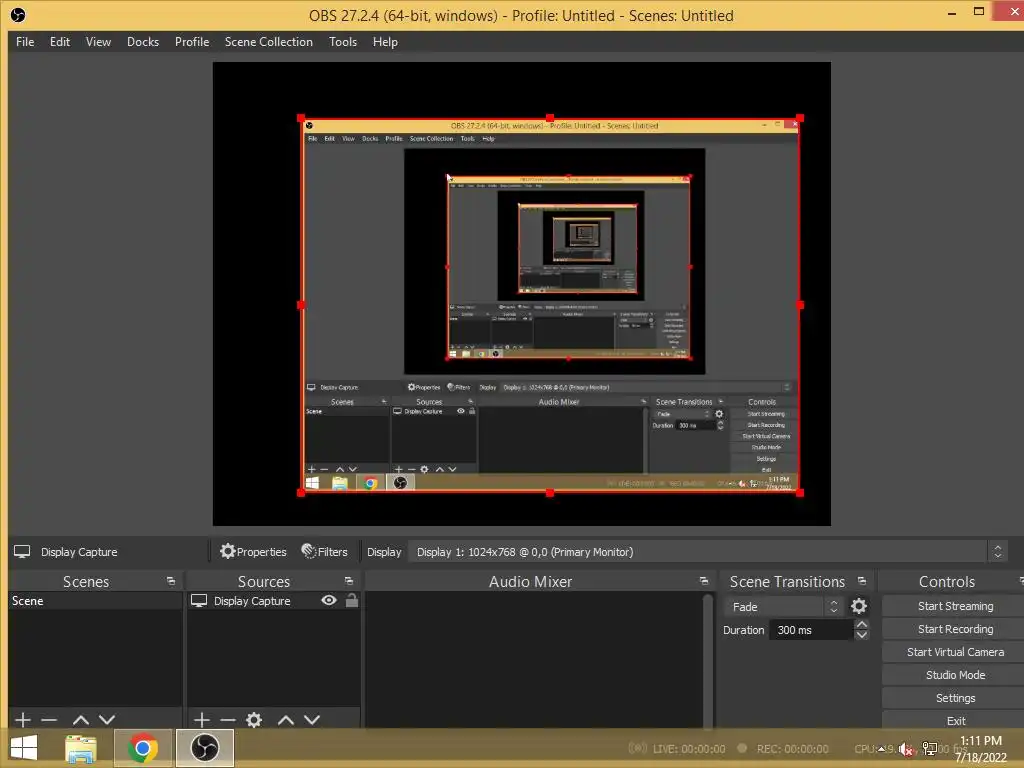
Task: Pop out the Audio Mixer dock
Action: pos(703,581)
